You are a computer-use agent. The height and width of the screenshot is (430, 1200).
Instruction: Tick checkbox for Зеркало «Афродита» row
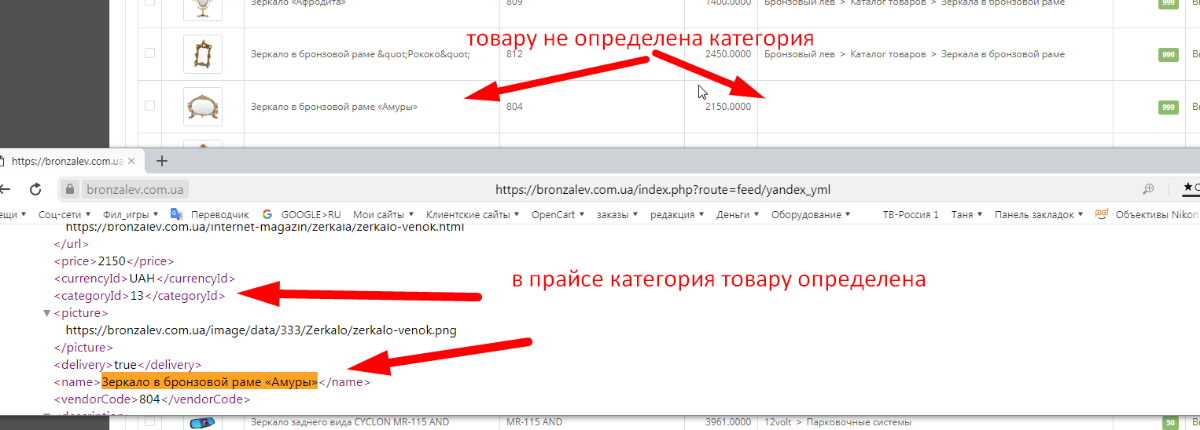pyautogui.click(x=150, y=4)
